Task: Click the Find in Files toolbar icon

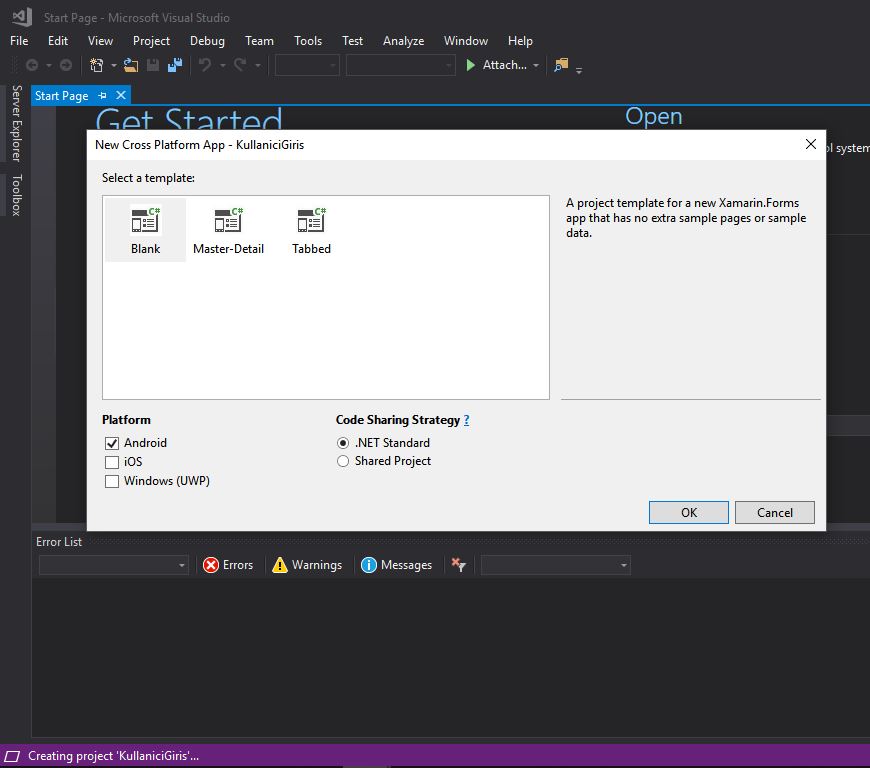Action: [562, 65]
